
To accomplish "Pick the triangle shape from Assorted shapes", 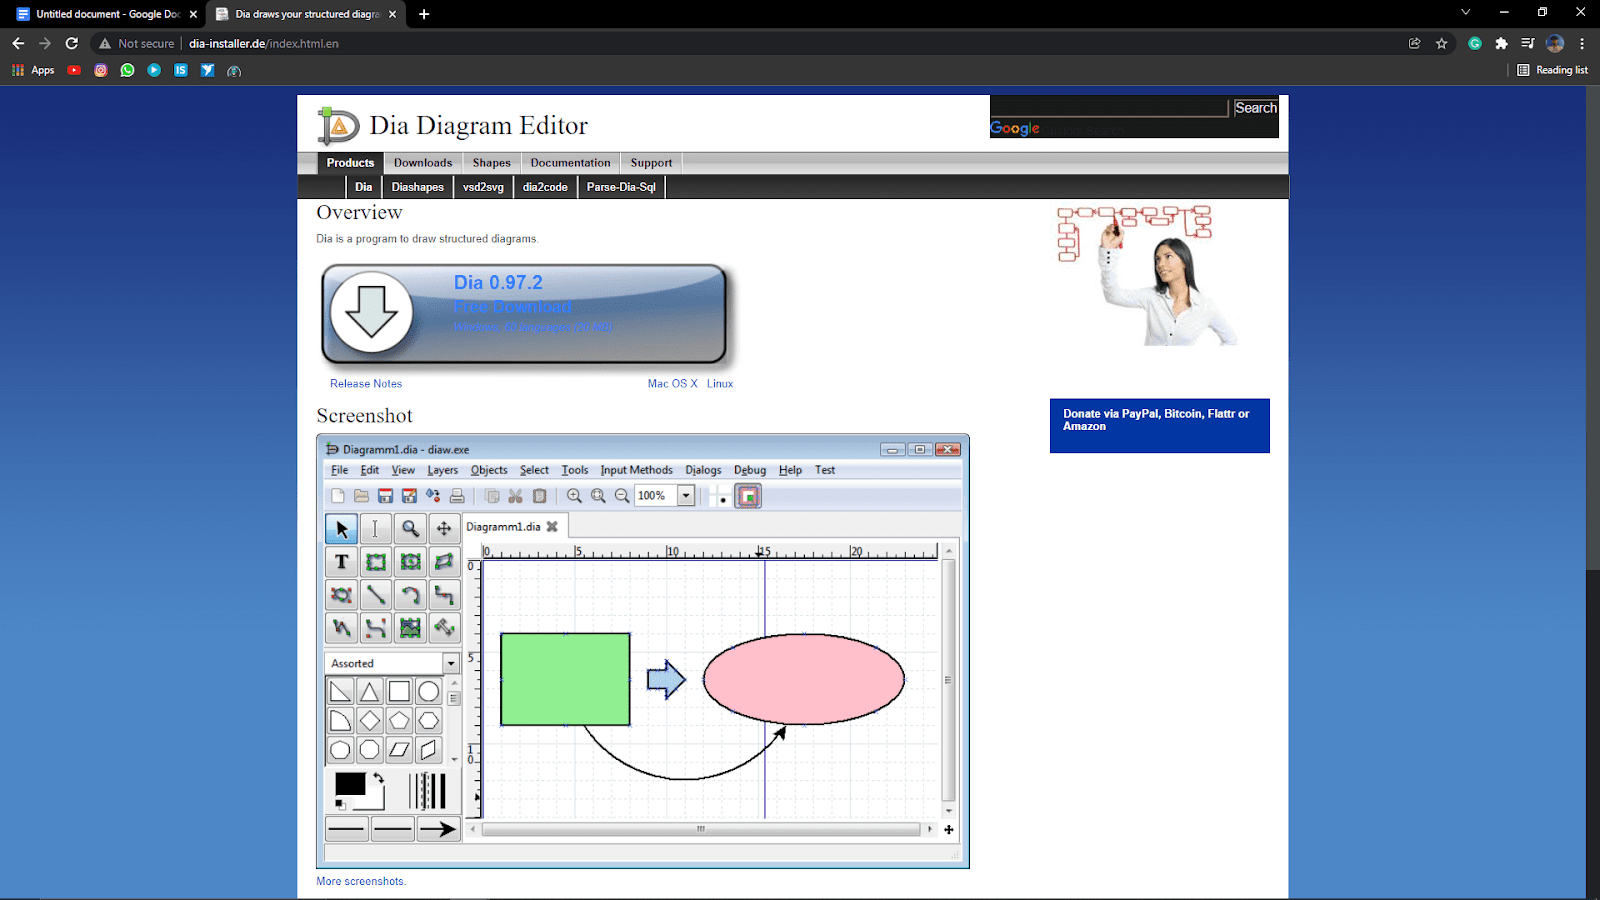I will (x=370, y=691).
